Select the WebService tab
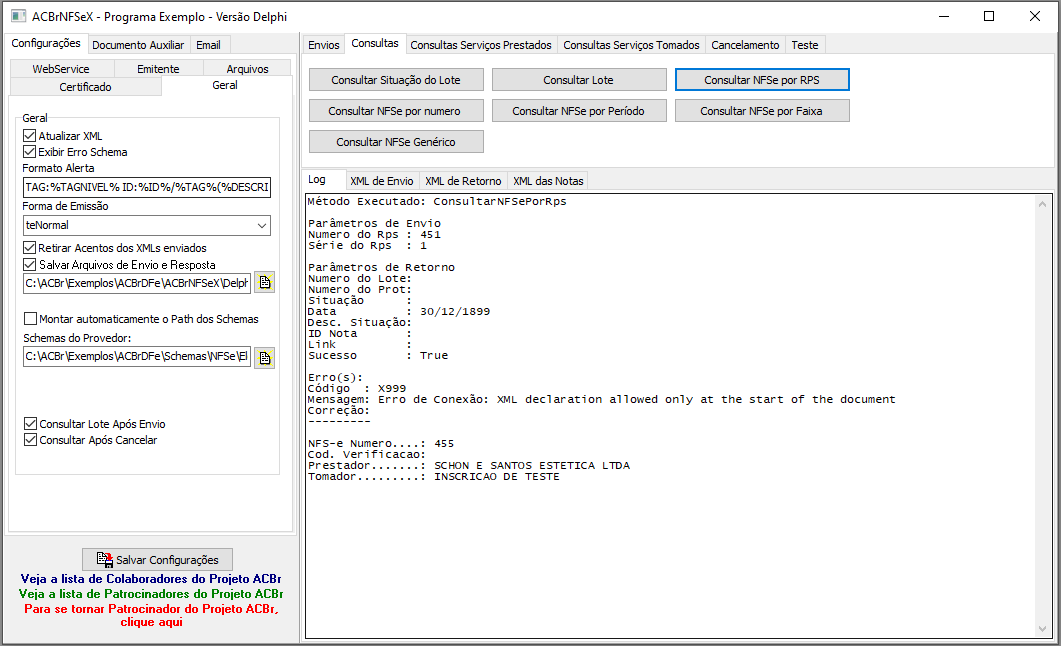This screenshot has height=646, width=1061. [61, 69]
